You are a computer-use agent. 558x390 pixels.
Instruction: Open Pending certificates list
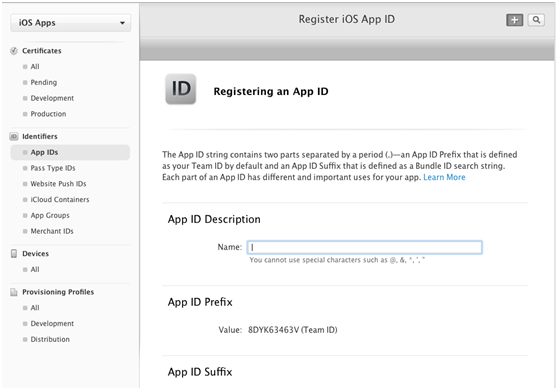tap(43, 82)
